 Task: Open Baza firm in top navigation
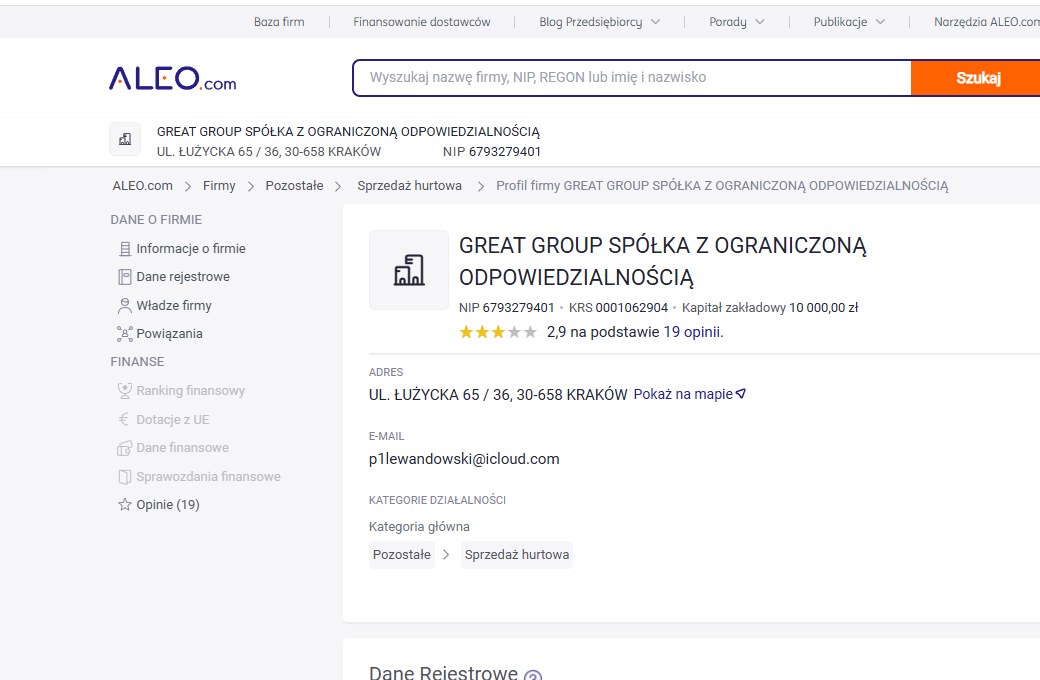coord(279,22)
